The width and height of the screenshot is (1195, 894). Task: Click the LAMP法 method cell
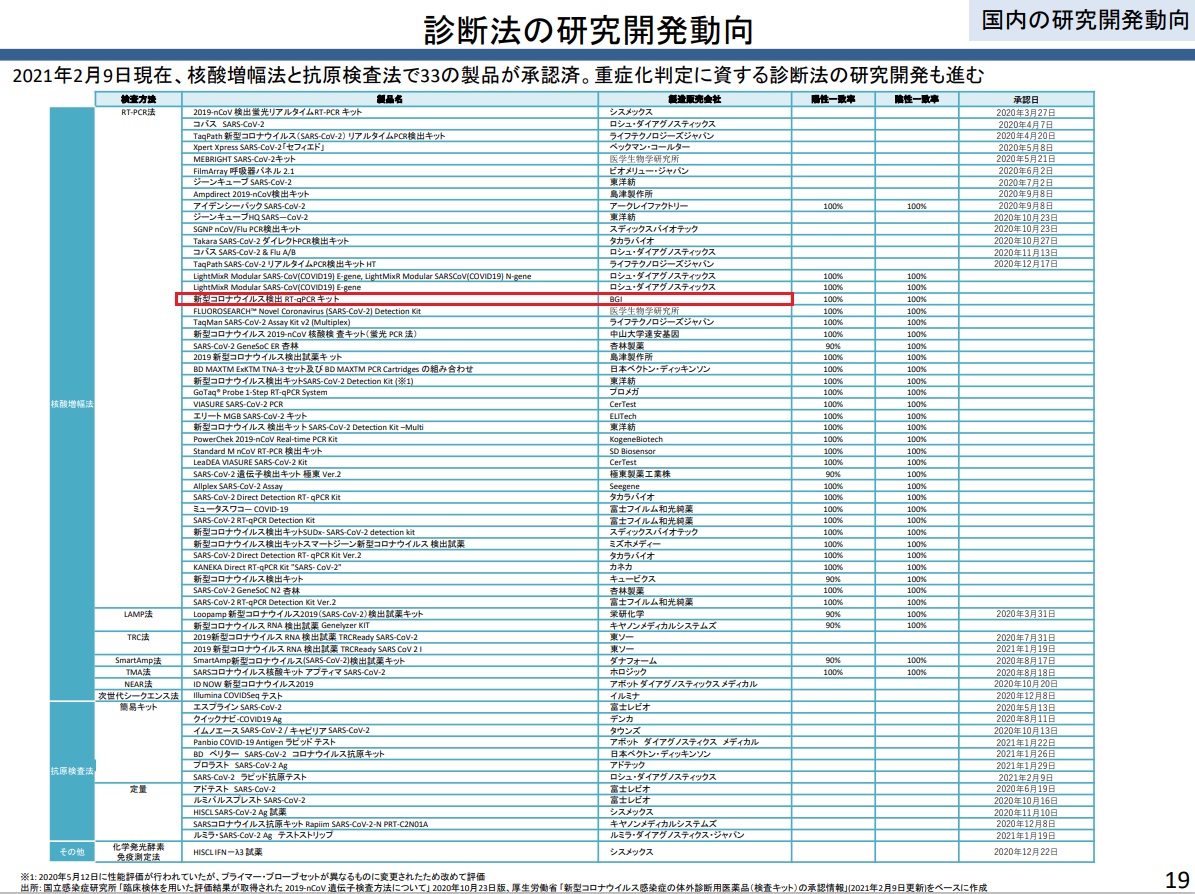[138, 614]
